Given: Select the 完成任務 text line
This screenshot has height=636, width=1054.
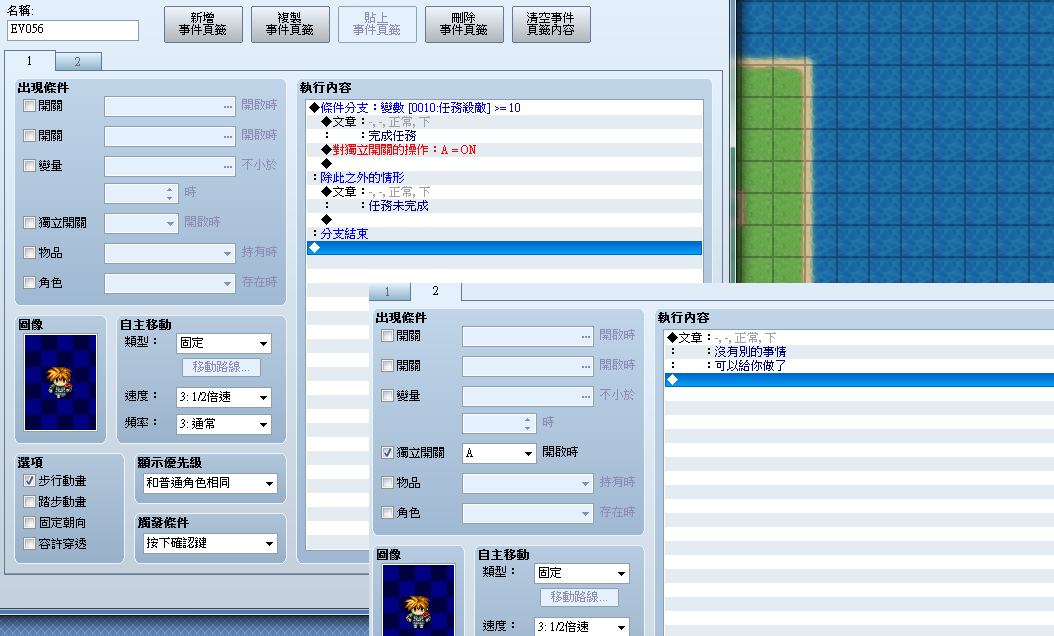Looking at the screenshot, I should tap(505, 136).
